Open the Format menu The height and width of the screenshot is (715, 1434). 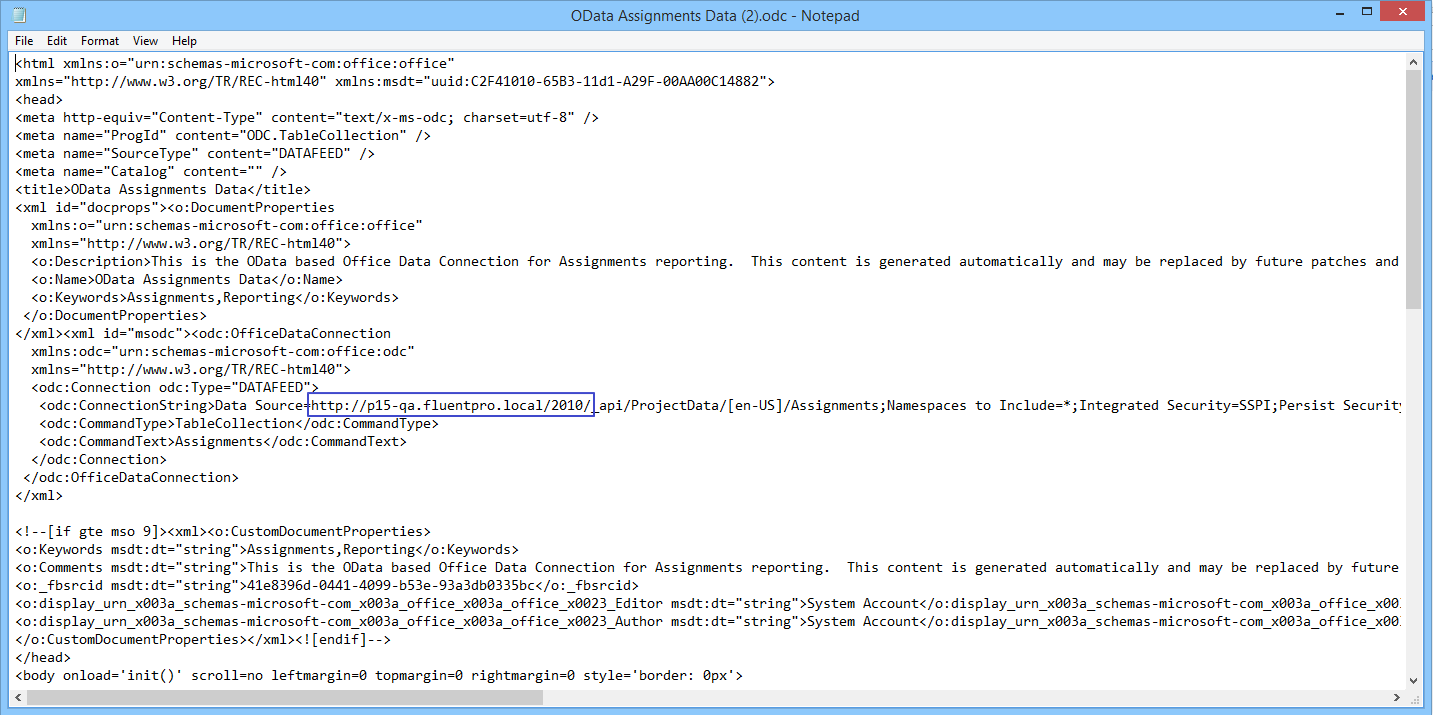(100, 41)
